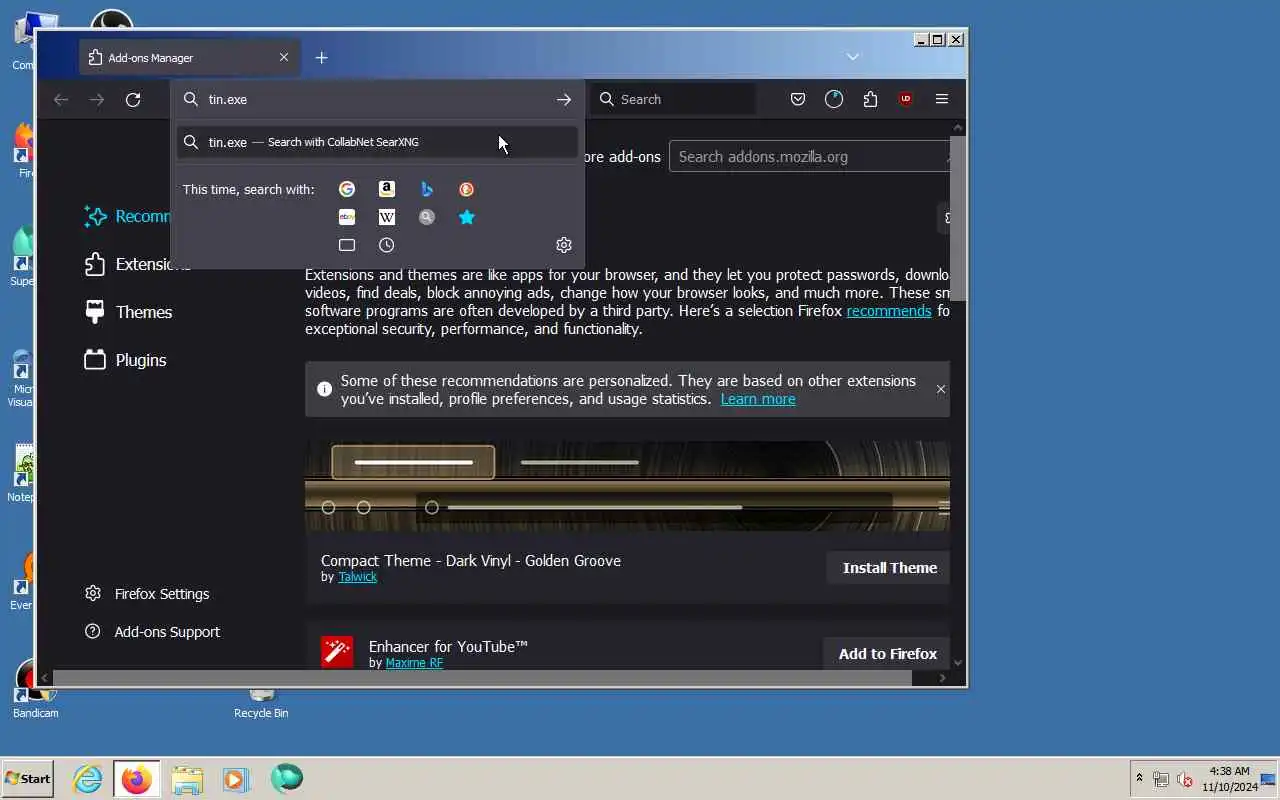1280x800 pixels.
Task: Search this time with the gray magnifier engine
Action: coord(427,217)
